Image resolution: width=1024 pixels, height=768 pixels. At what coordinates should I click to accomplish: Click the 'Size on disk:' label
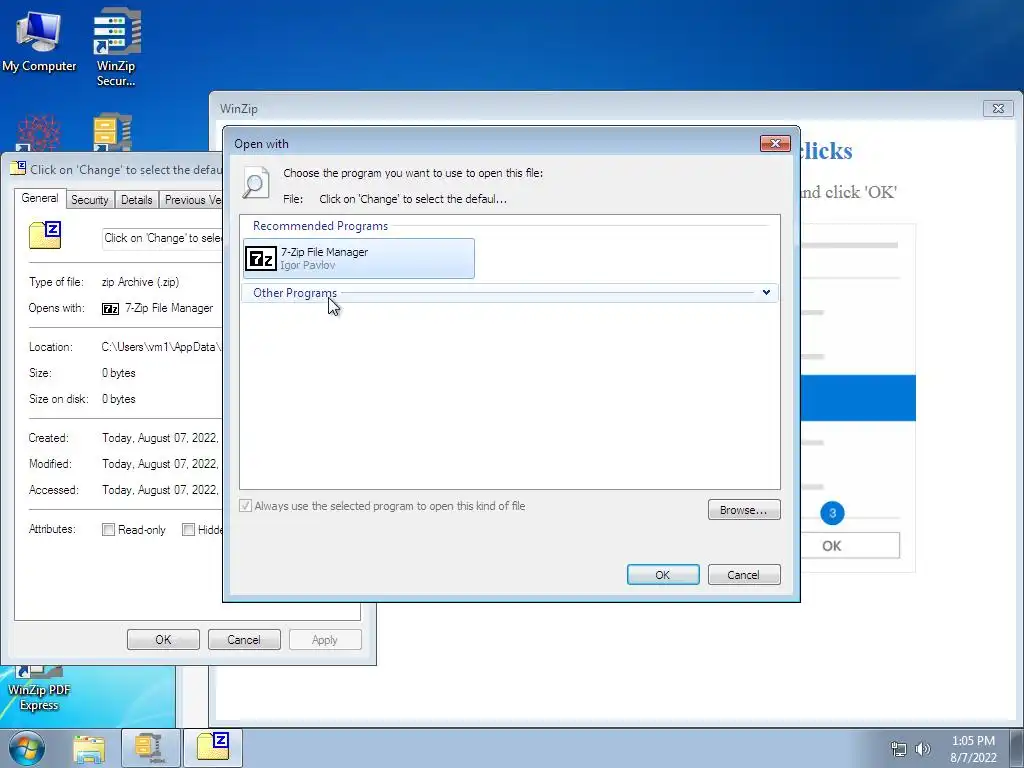(x=58, y=399)
